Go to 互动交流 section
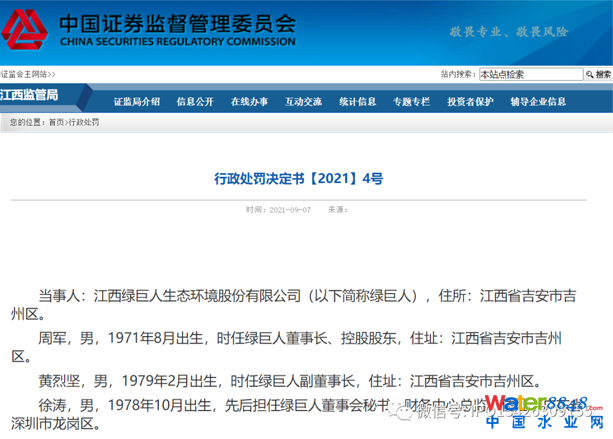 point(303,101)
